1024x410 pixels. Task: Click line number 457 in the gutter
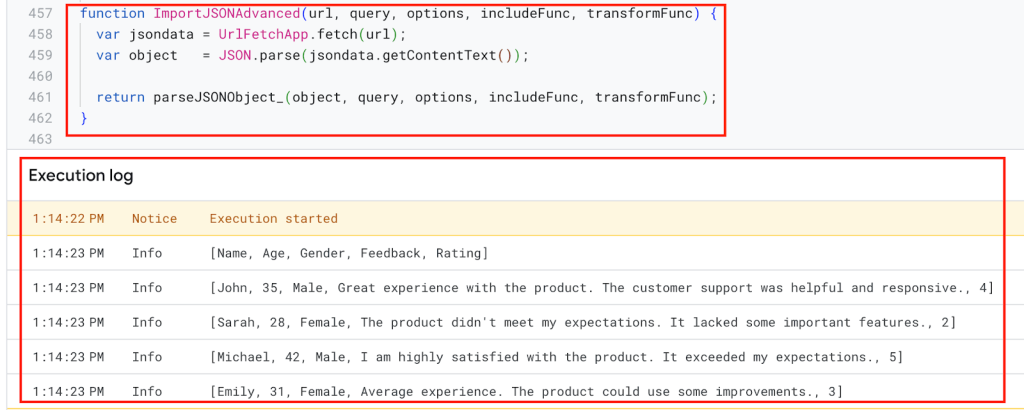40,14
